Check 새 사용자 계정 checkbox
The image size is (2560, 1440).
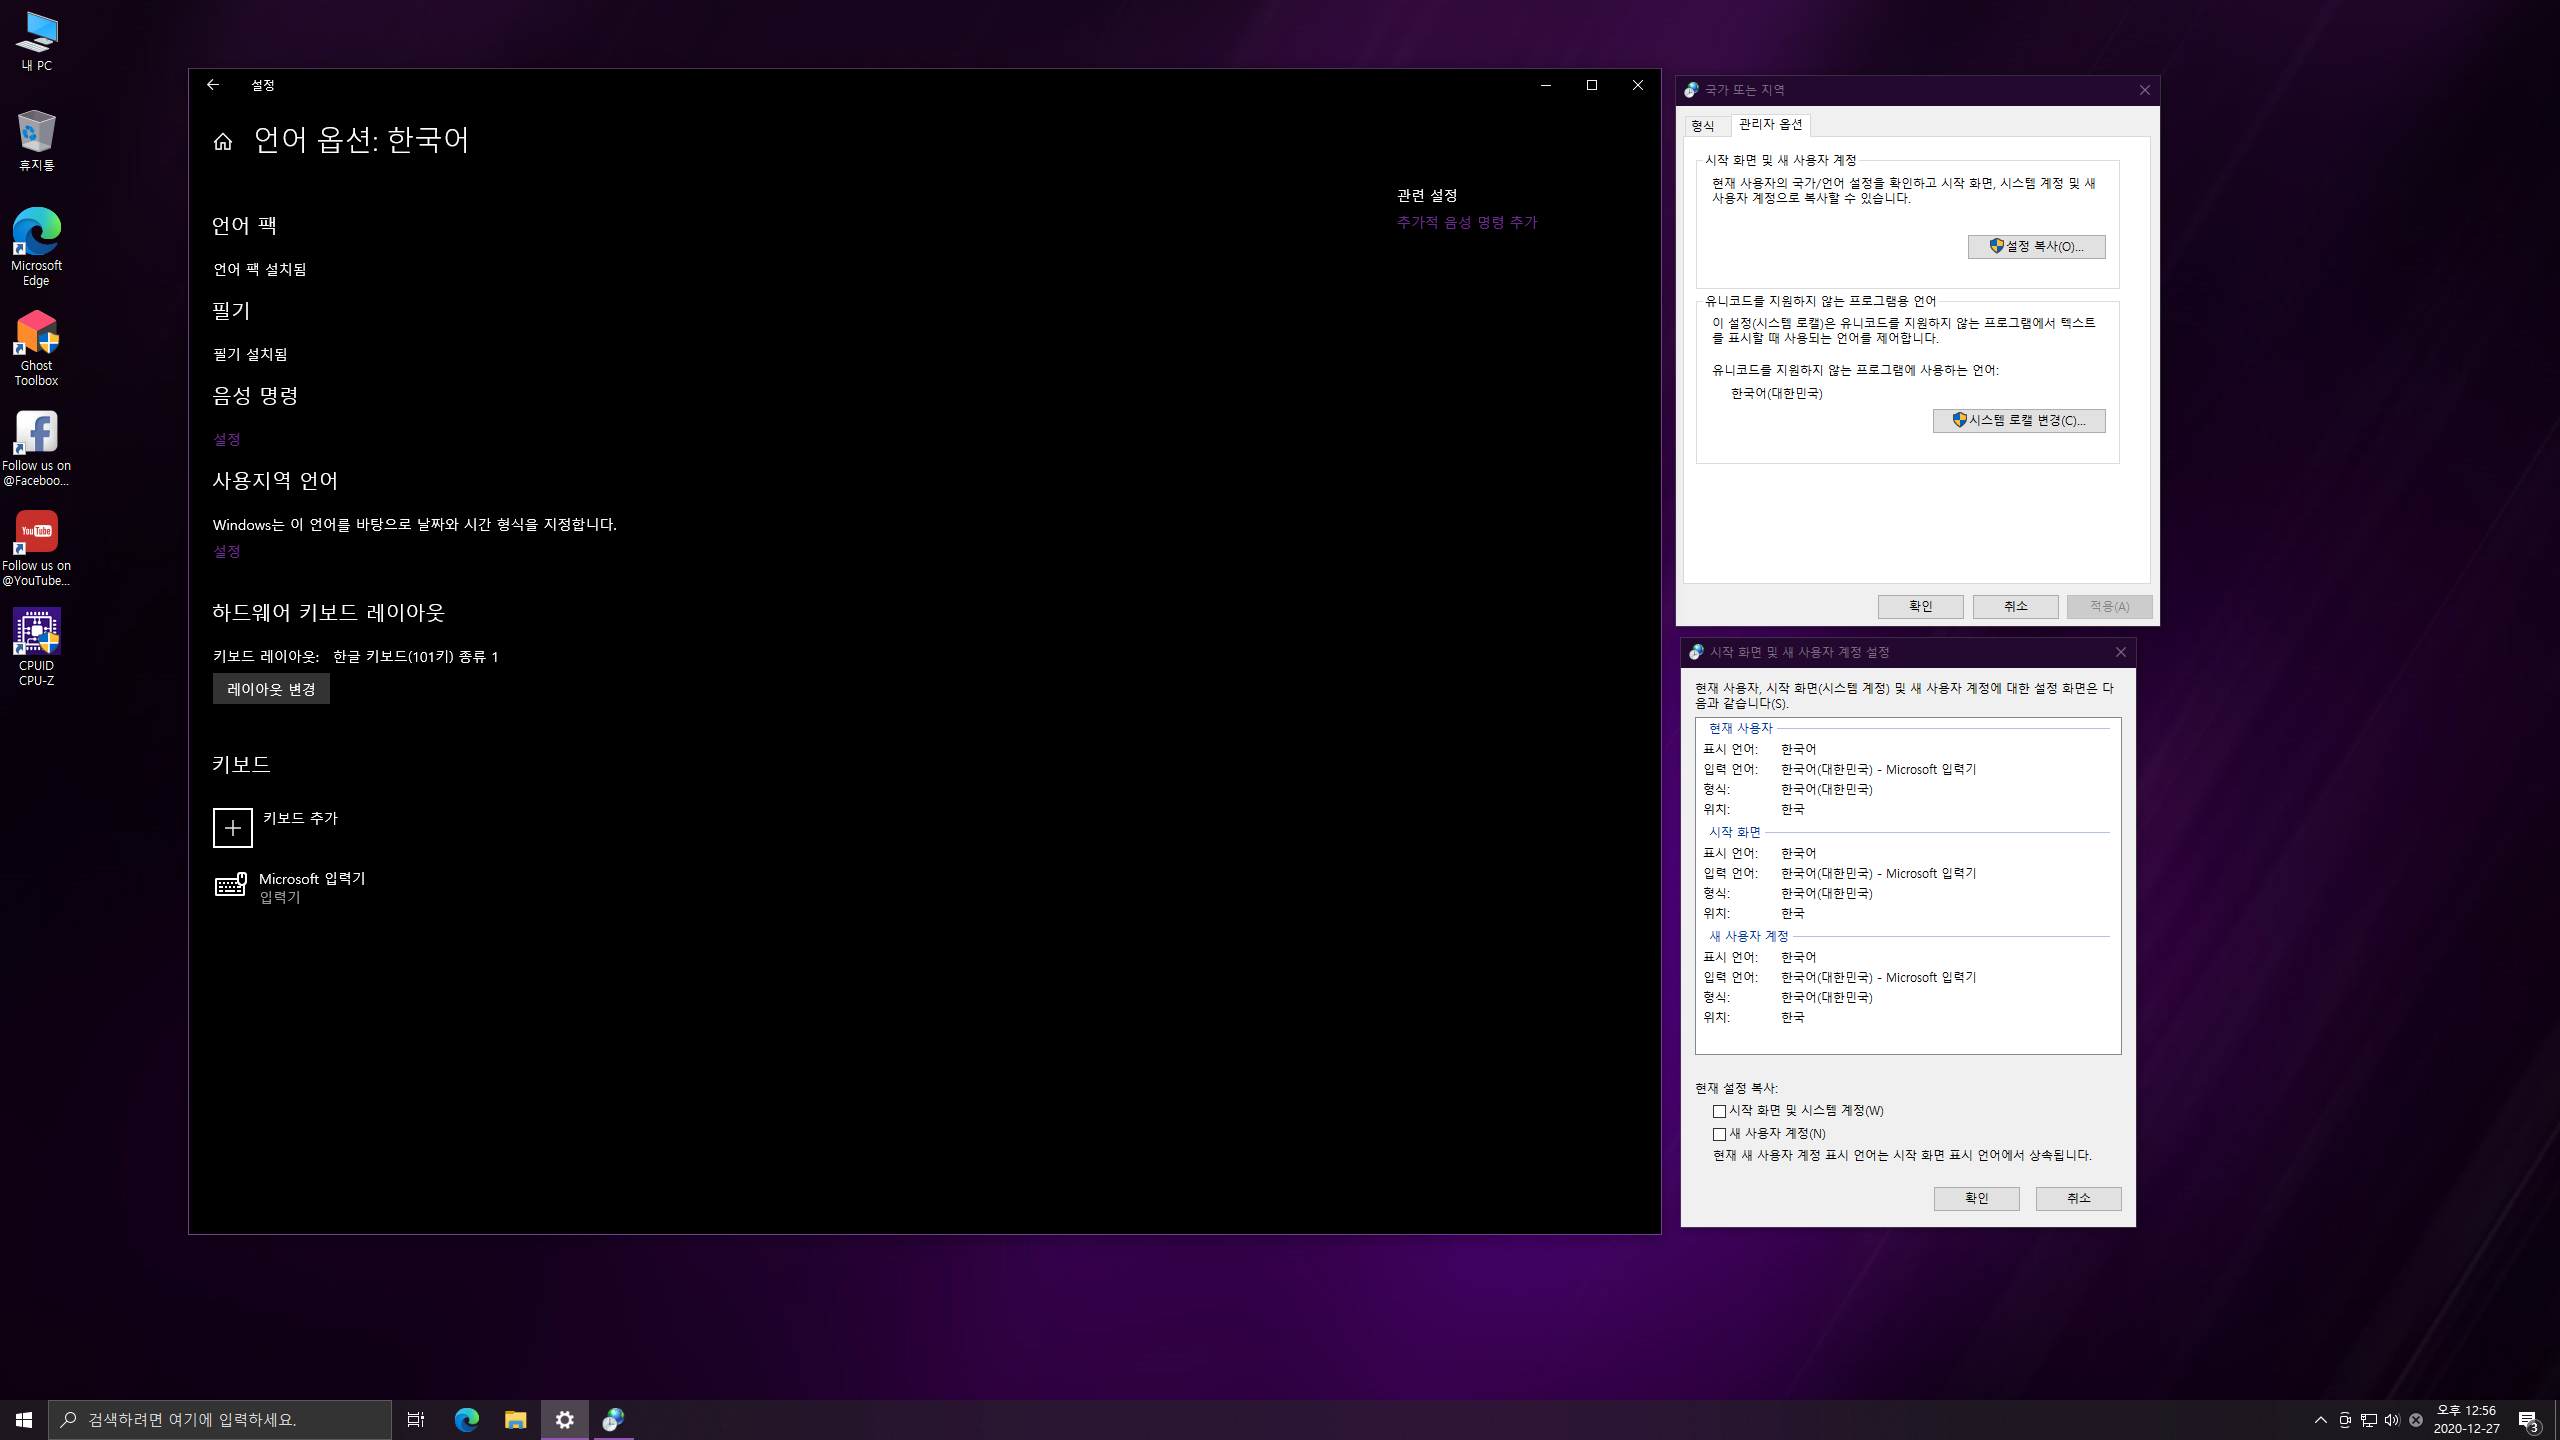tap(1719, 1134)
